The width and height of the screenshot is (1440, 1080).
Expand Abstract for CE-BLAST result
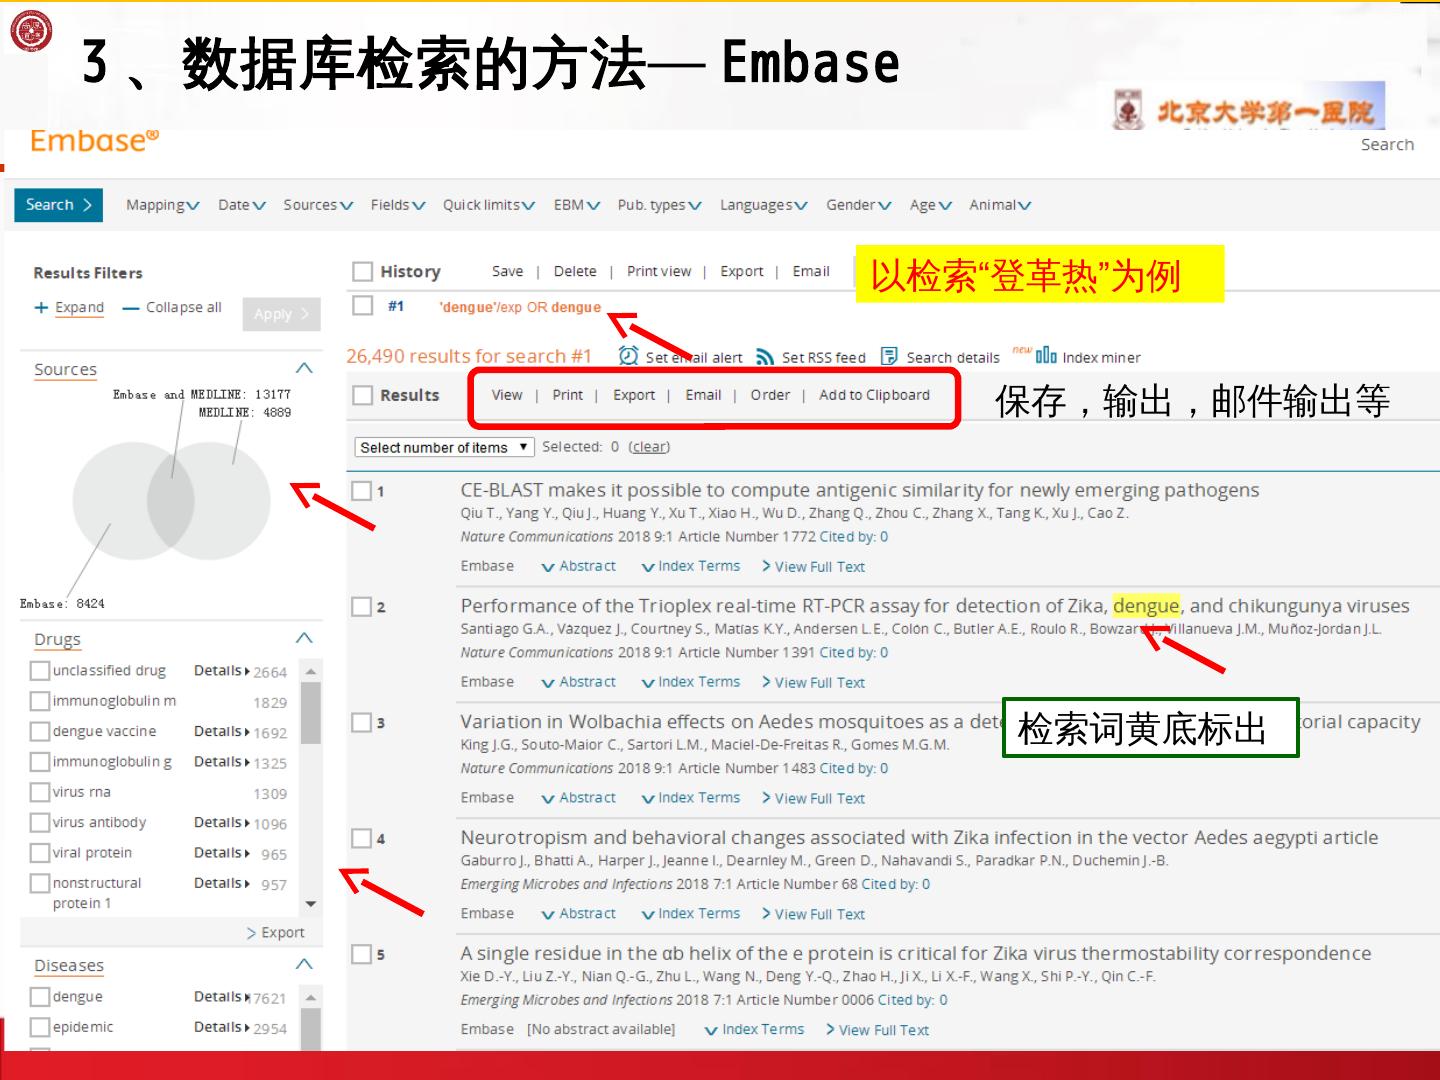579,566
